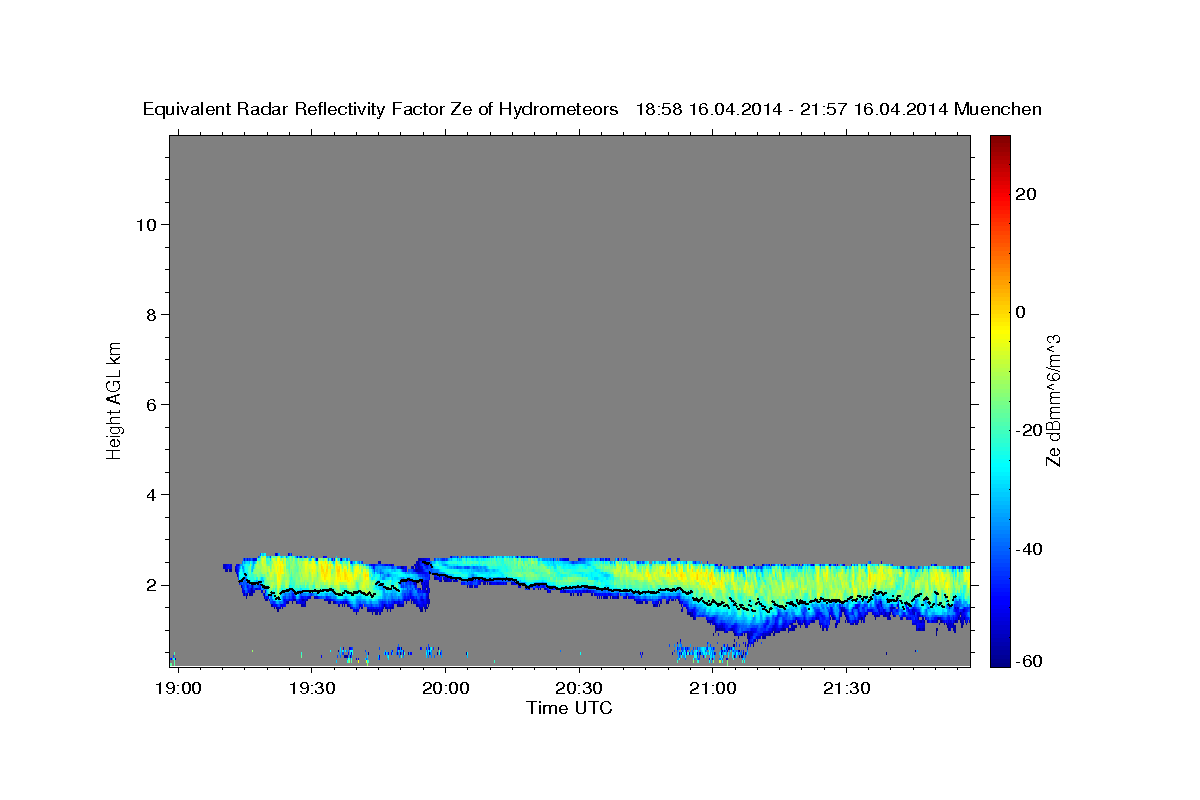Viewport: 1200px width, 800px height.
Task: Click the height tick label 8
Action: pos(150,314)
